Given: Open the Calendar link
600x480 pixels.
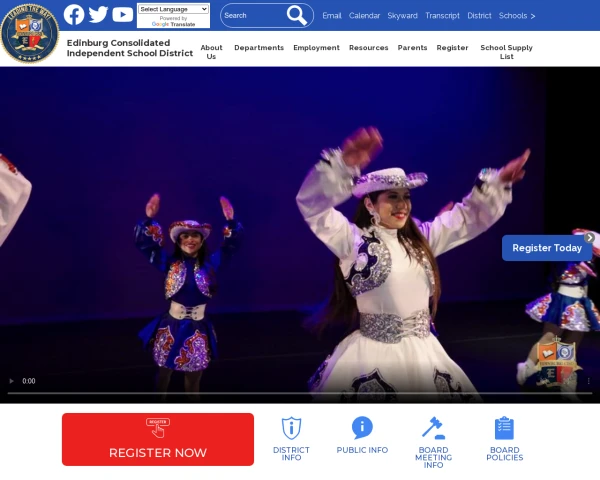Looking at the screenshot, I should (364, 16).
